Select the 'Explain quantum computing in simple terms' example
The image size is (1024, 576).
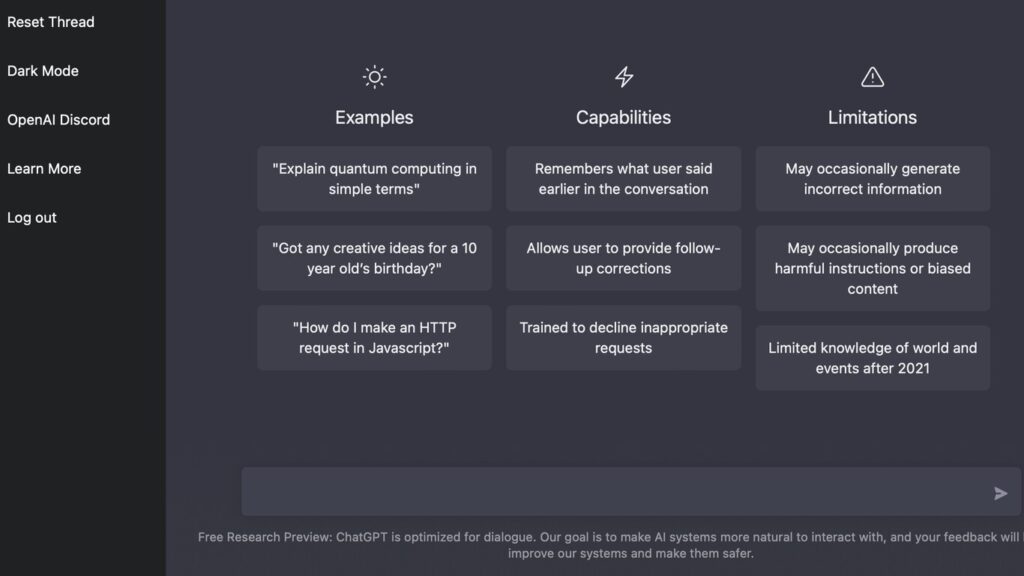pyautogui.click(x=374, y=178)
